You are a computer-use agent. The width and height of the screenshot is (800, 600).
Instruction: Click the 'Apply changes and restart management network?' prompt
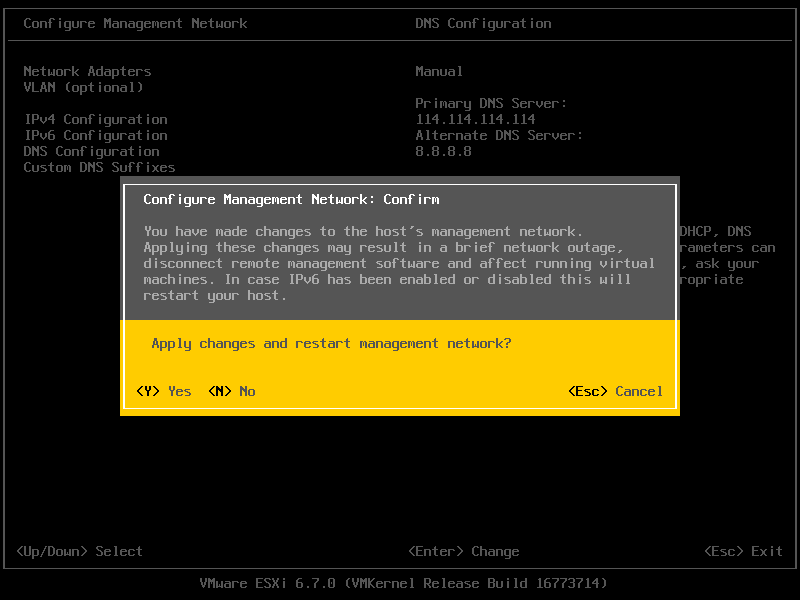[x=331, y=343]
